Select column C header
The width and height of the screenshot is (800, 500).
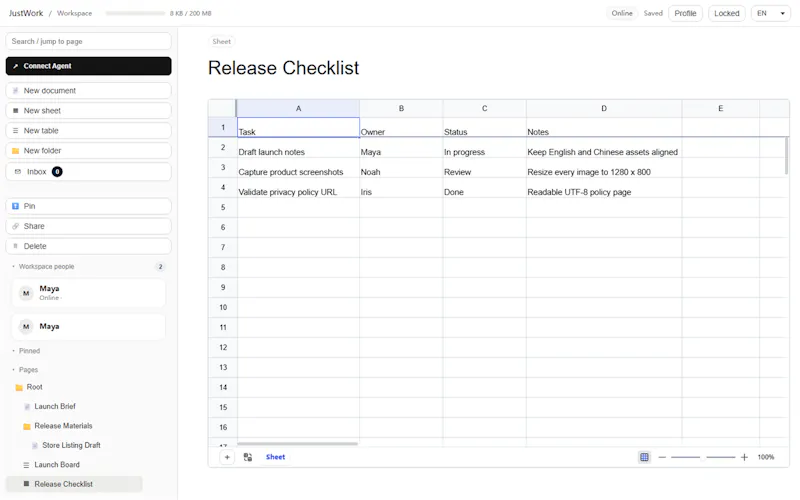click(484, 109)
